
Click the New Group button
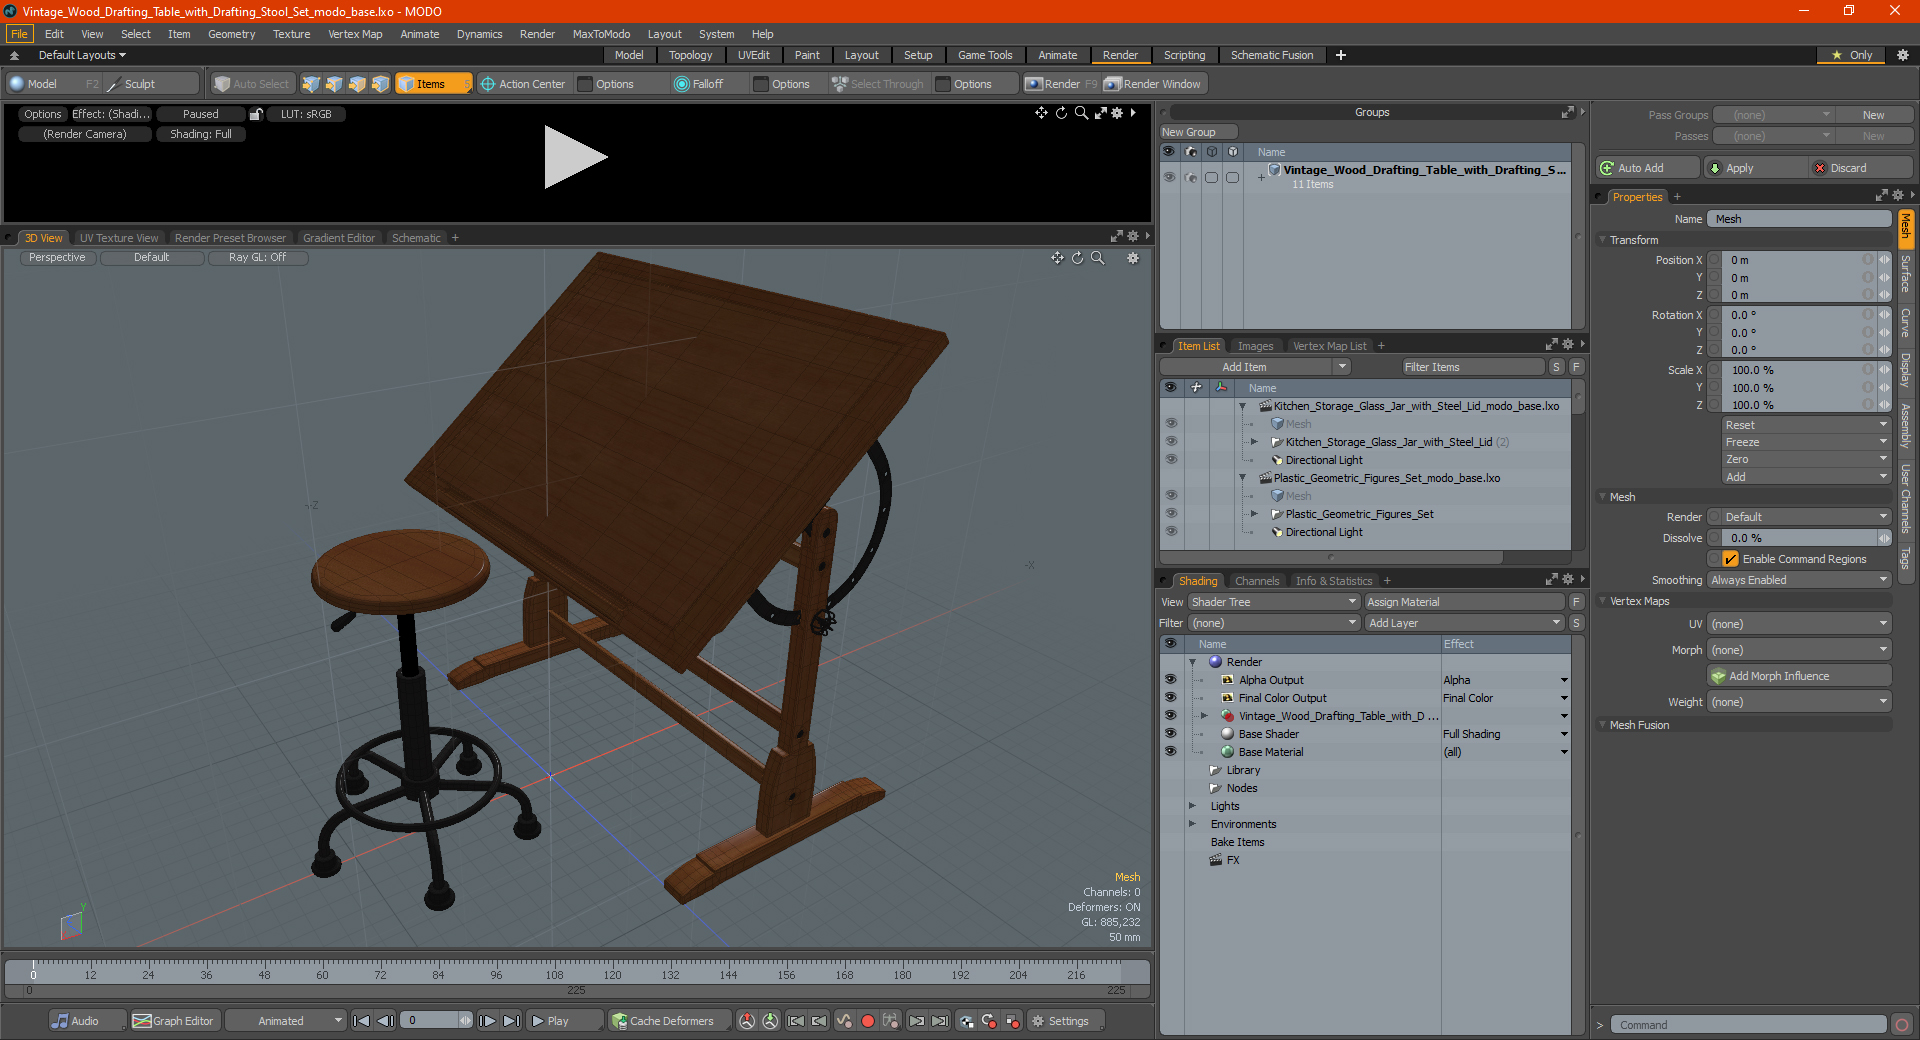1198,132
